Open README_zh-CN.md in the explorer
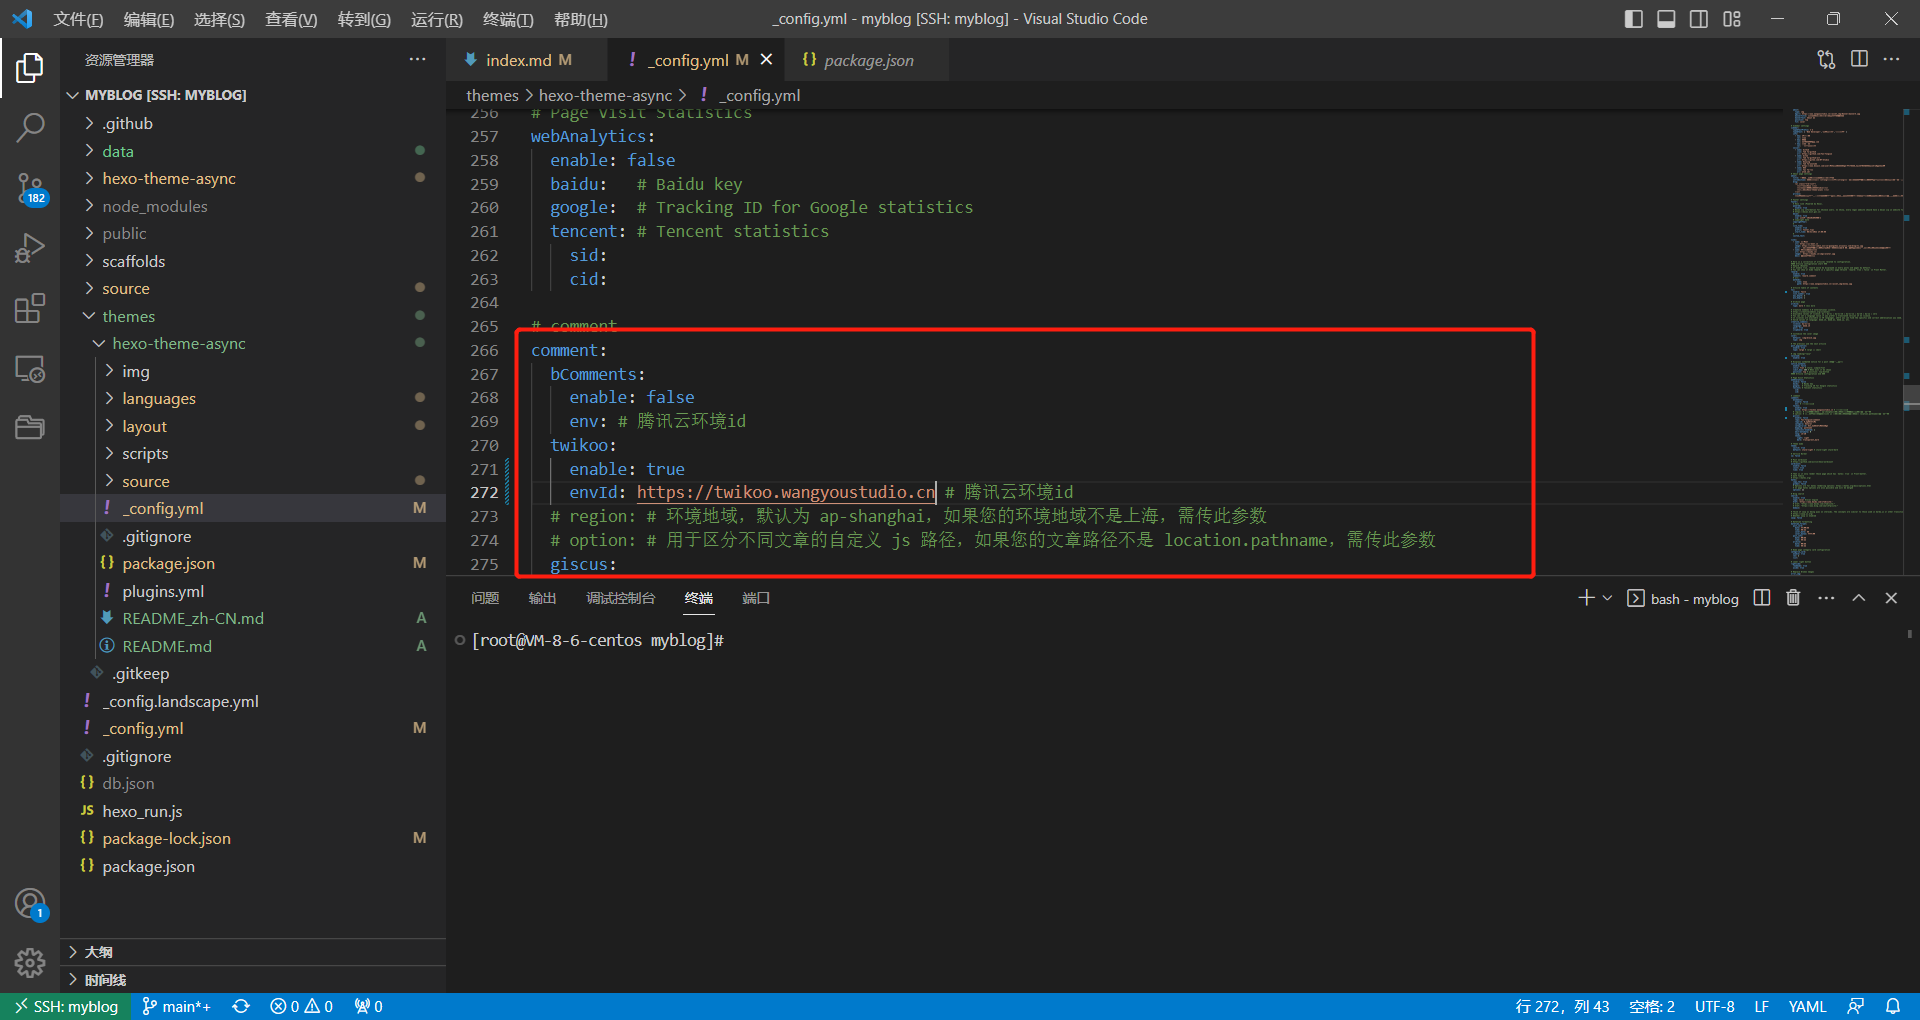This screenshot has height=1020, width=1920. coord(253,618)
